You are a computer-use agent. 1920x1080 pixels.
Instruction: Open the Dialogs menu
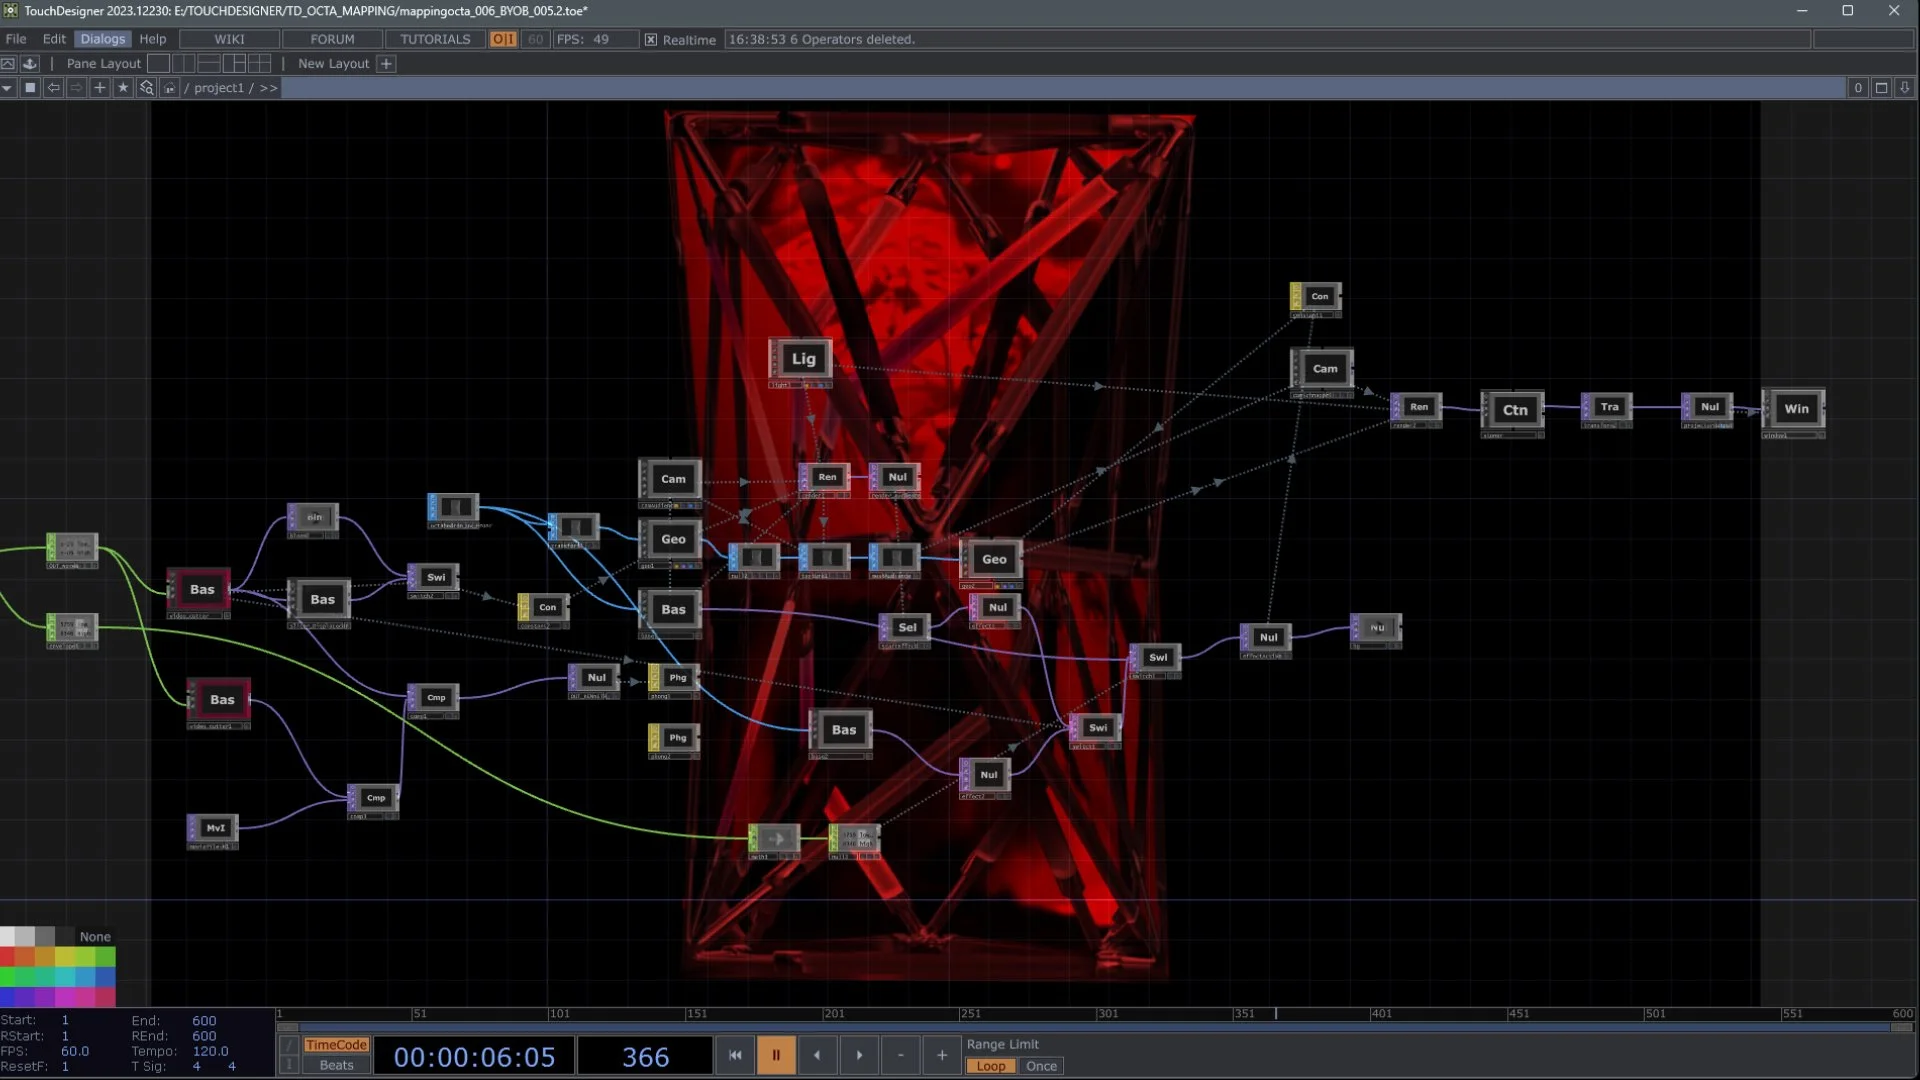tap(103, 39)
